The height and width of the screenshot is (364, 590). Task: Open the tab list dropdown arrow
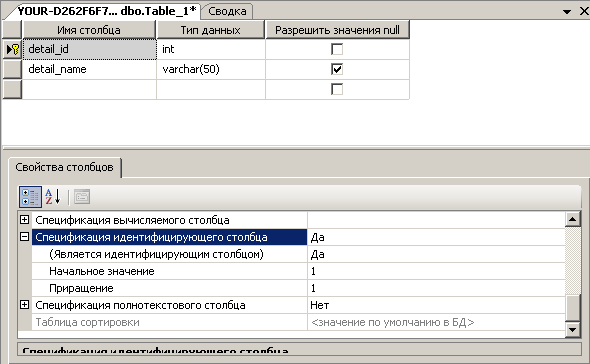[x=567, y=12]
